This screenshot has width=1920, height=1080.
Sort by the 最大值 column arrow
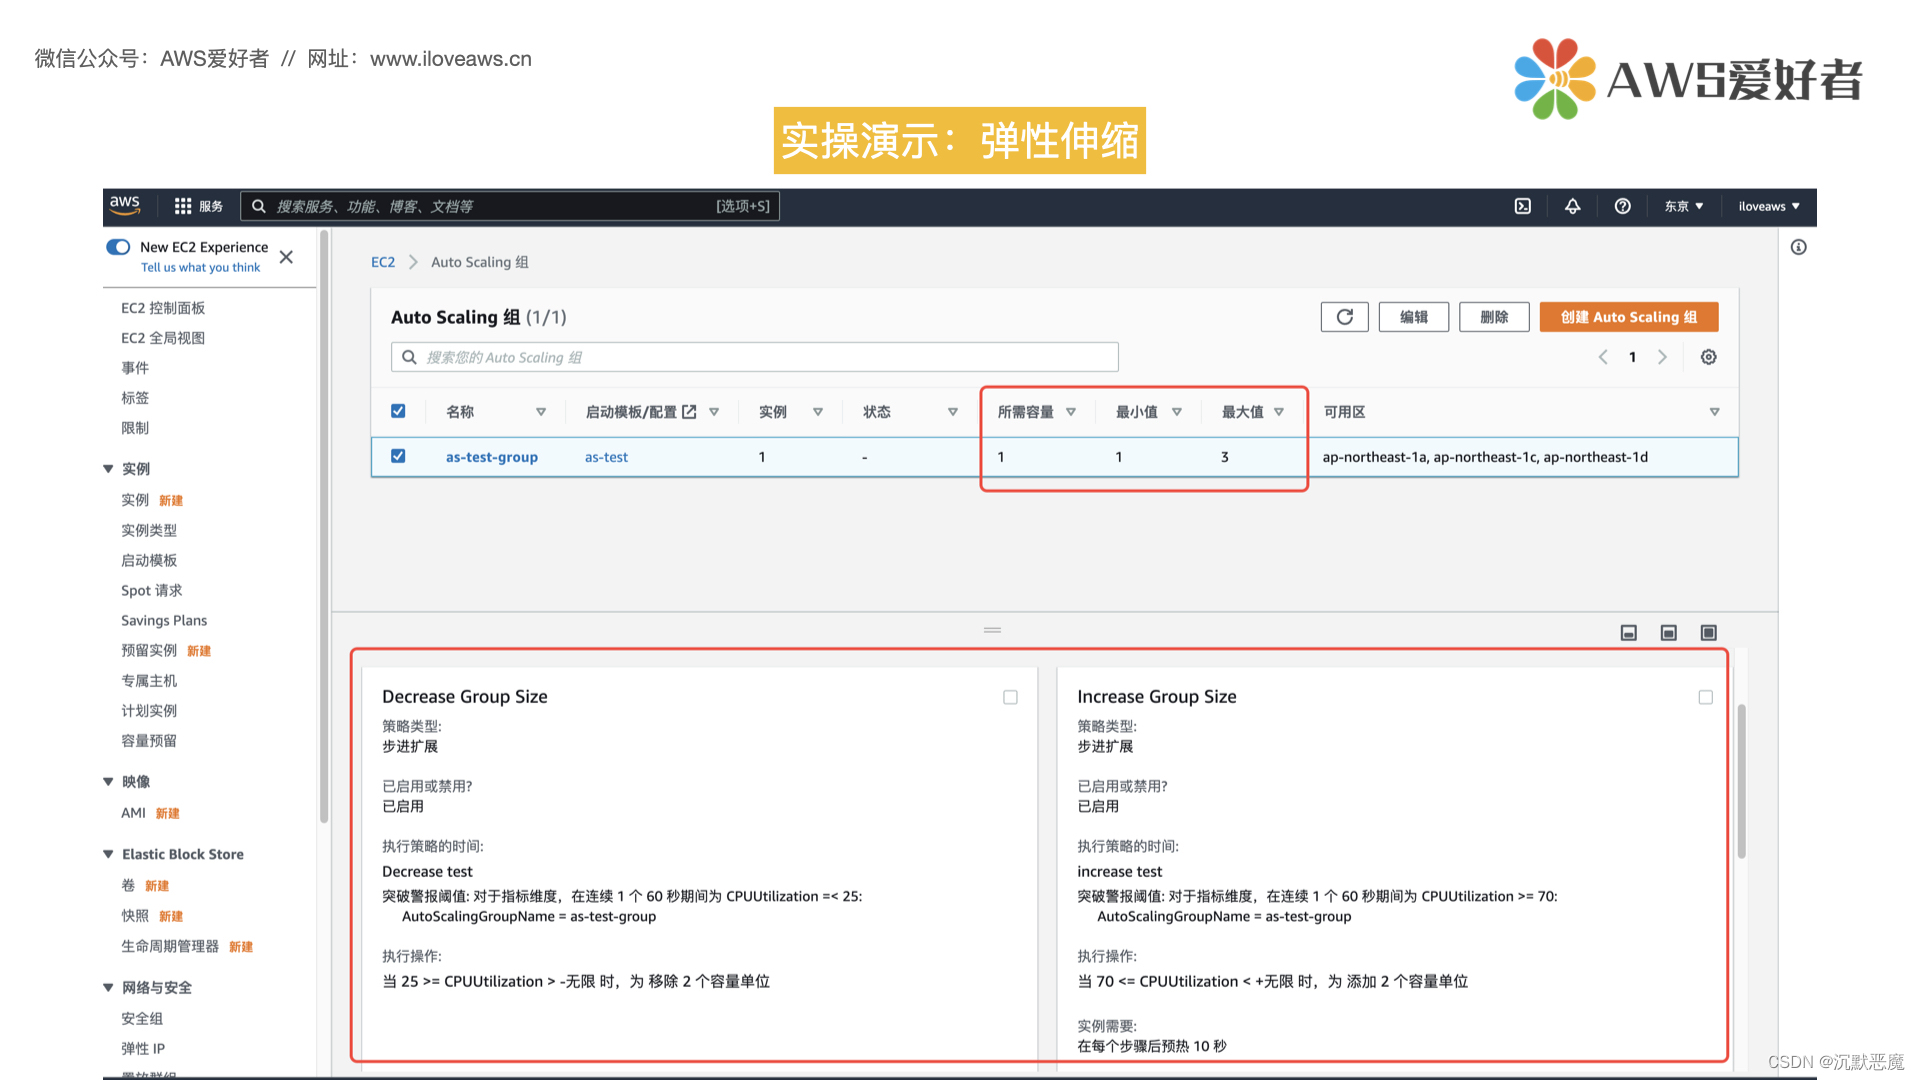click(x=1279, y=412)
